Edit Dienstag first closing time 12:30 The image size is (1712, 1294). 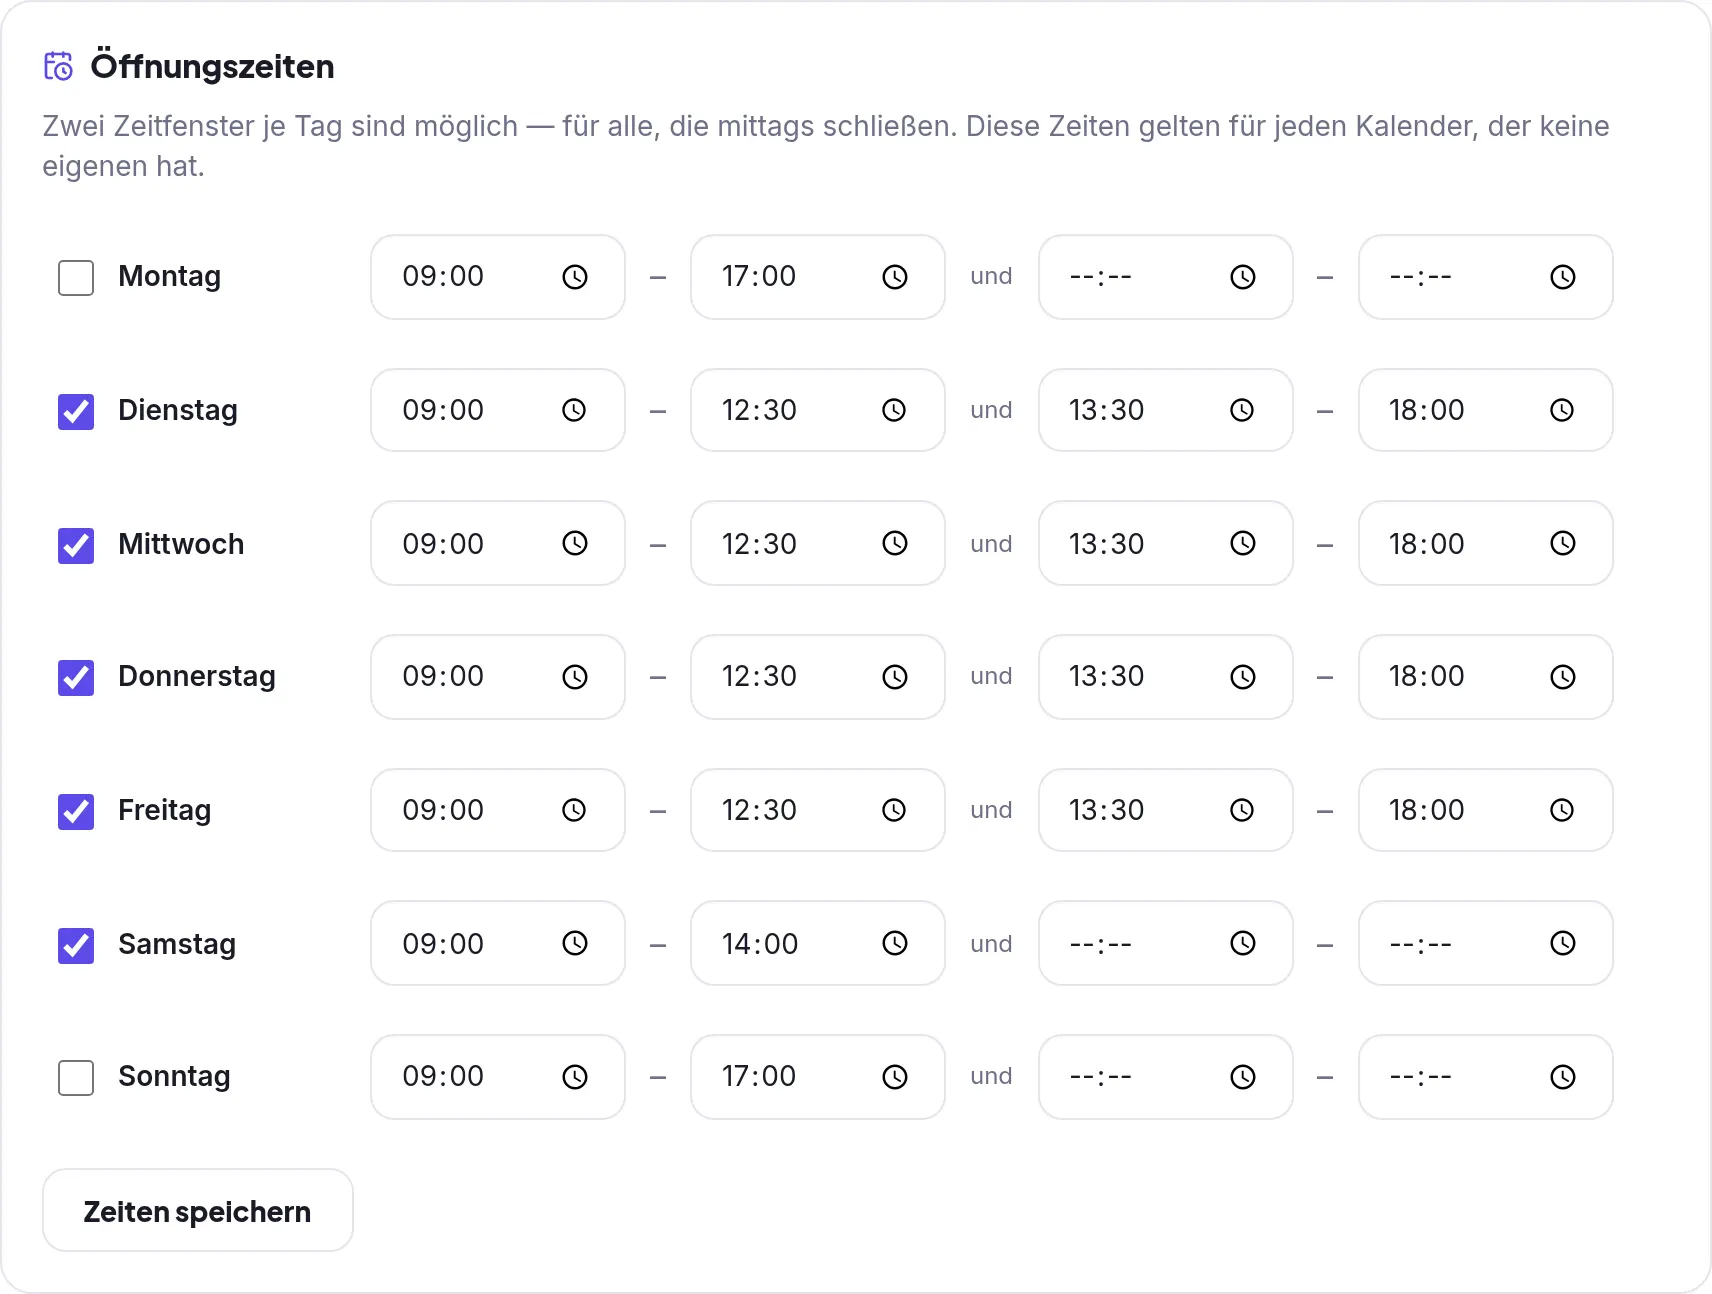point(818,410)
